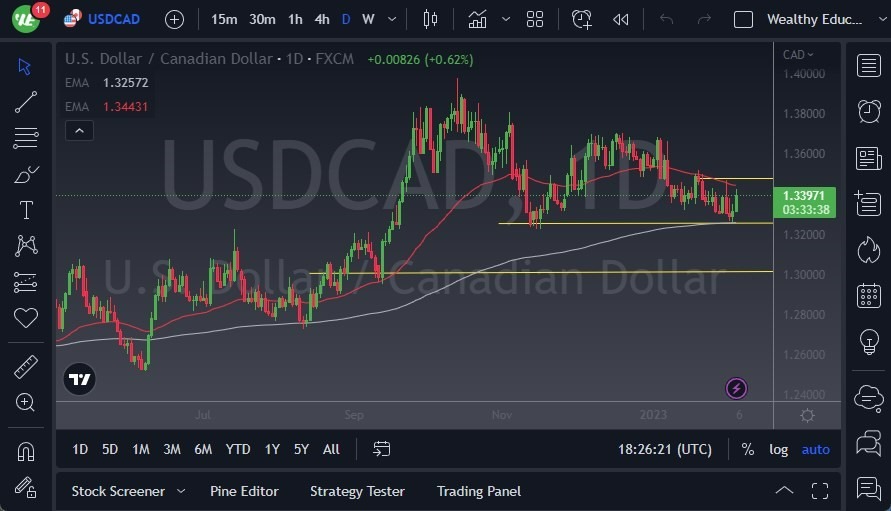Open the indicator templates grid

(535, 19)
